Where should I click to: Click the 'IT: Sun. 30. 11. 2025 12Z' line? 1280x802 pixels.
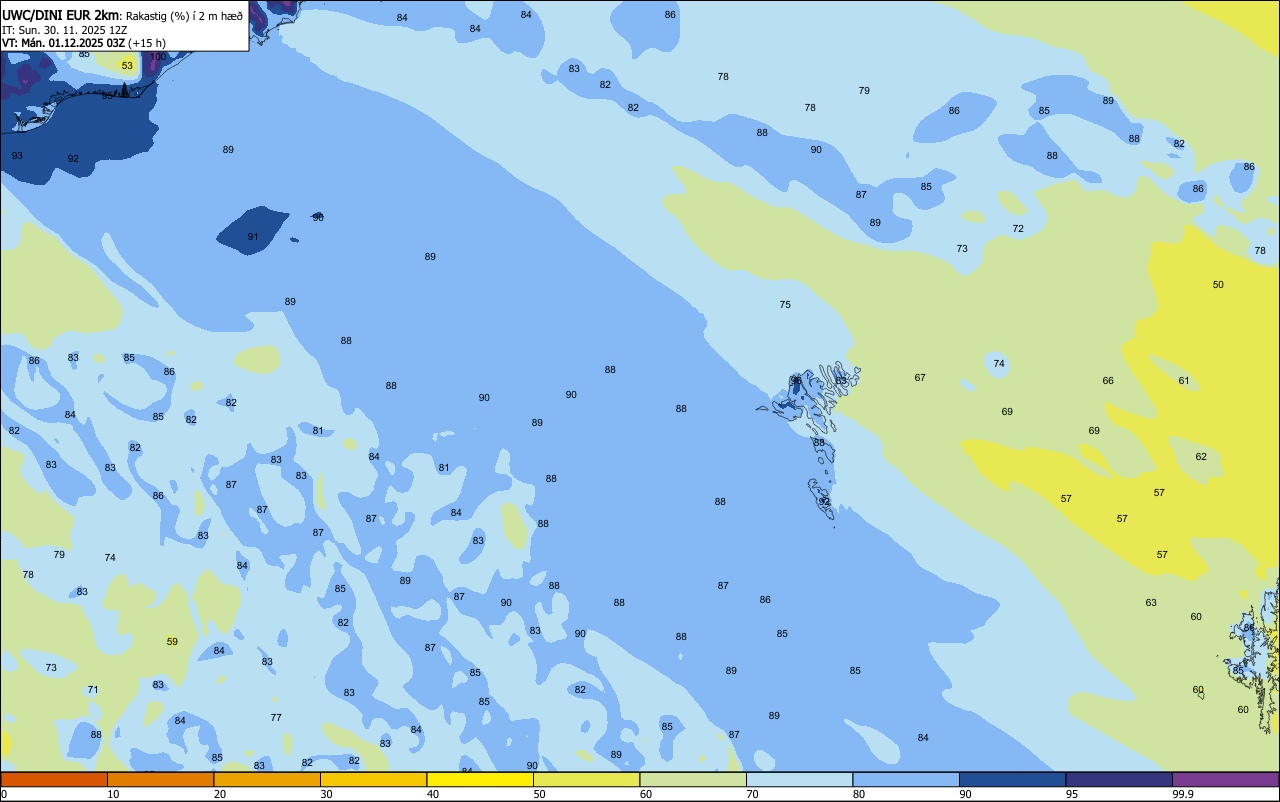point(64,30)
